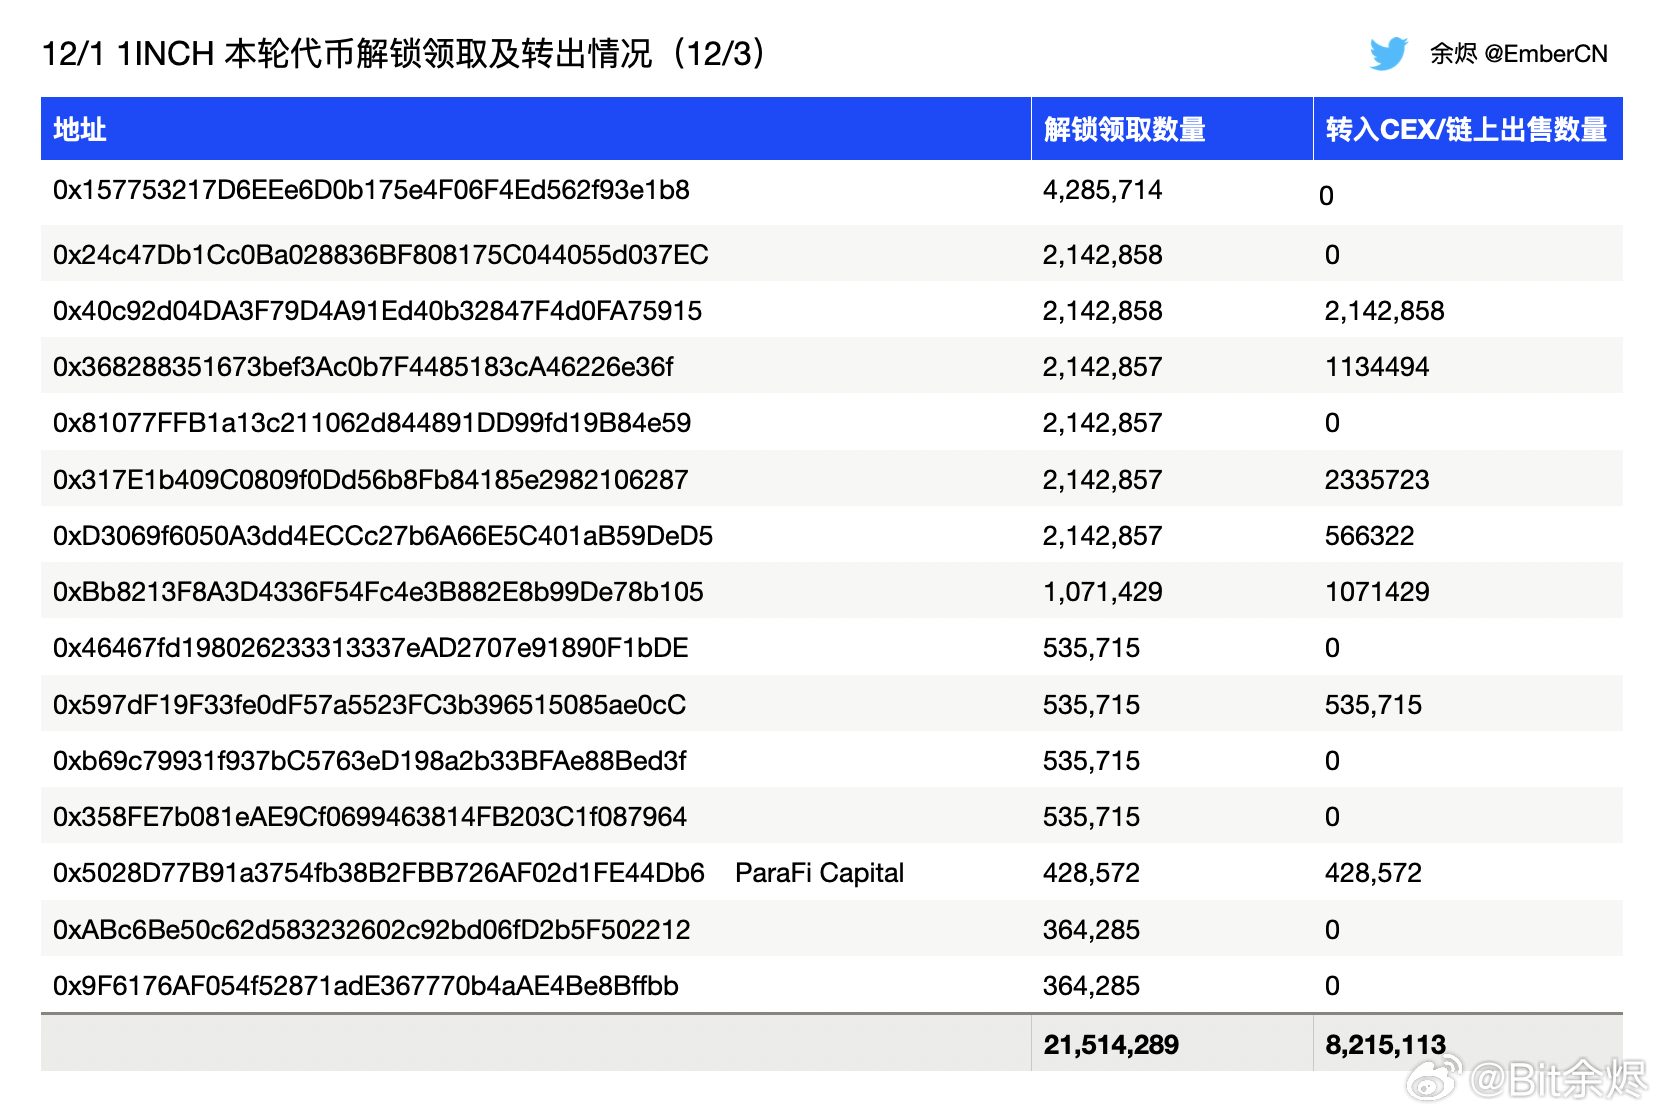Select address 0x81077FFB1a13c211062d844891DD99fd19B84e59

pos(372,423)
